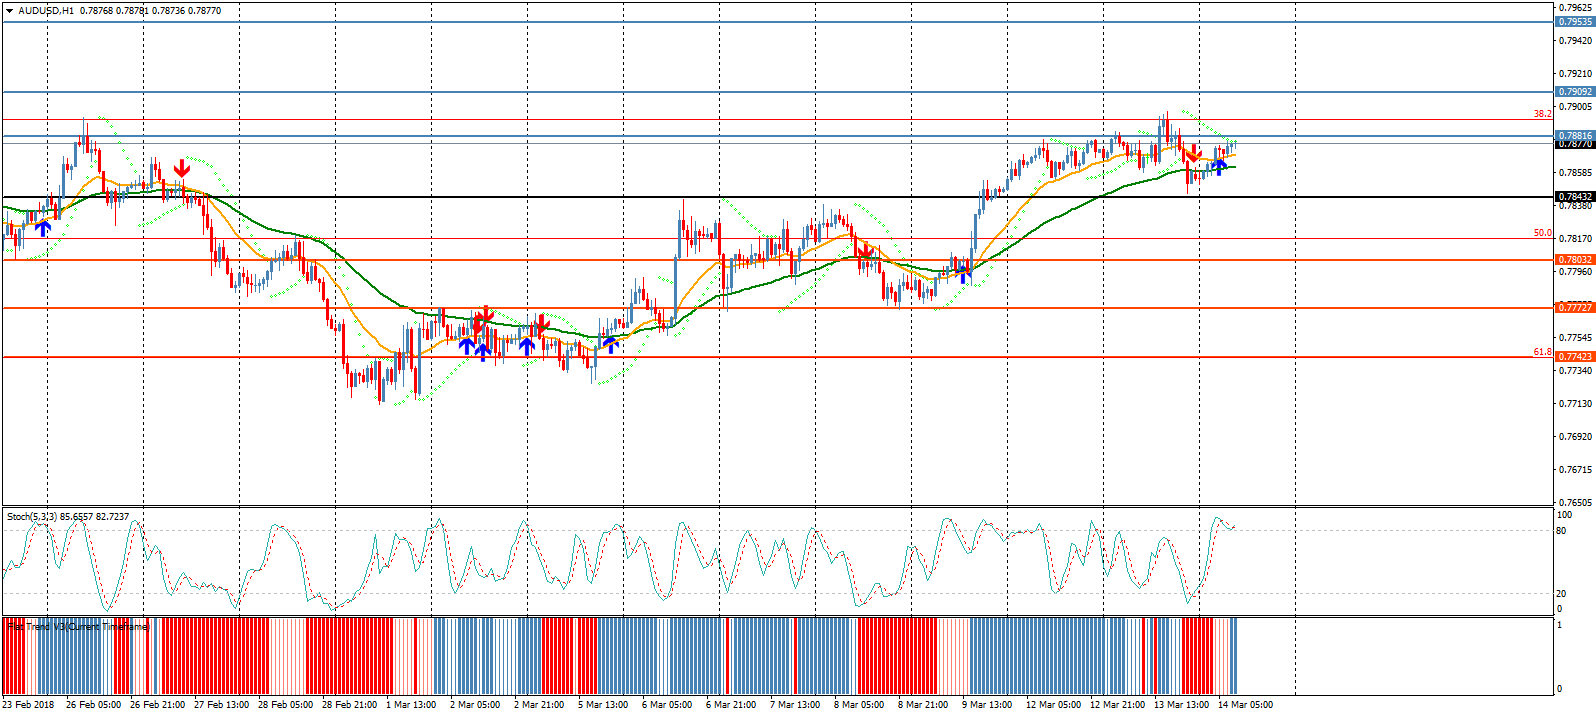Click the 6 Mar 05:00 time axis label
The height and width of the screenshot is (716, 1596).
(667, 705)
